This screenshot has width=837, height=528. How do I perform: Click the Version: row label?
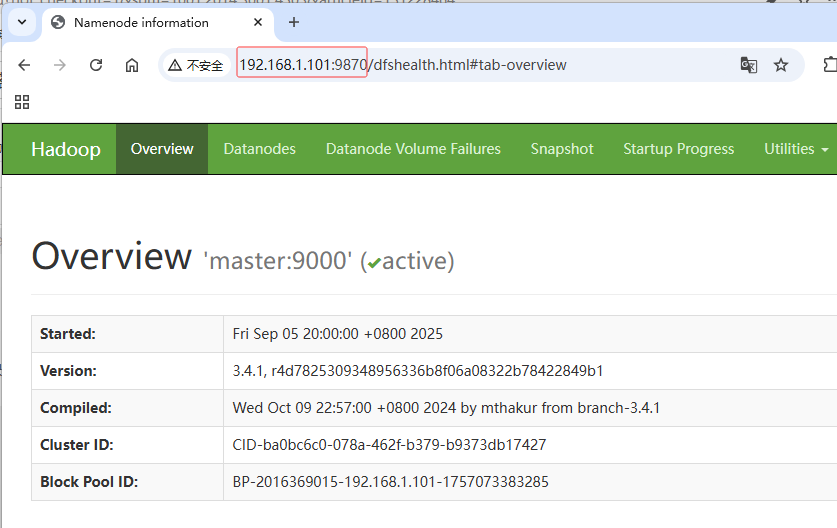[x=68, y=371]
